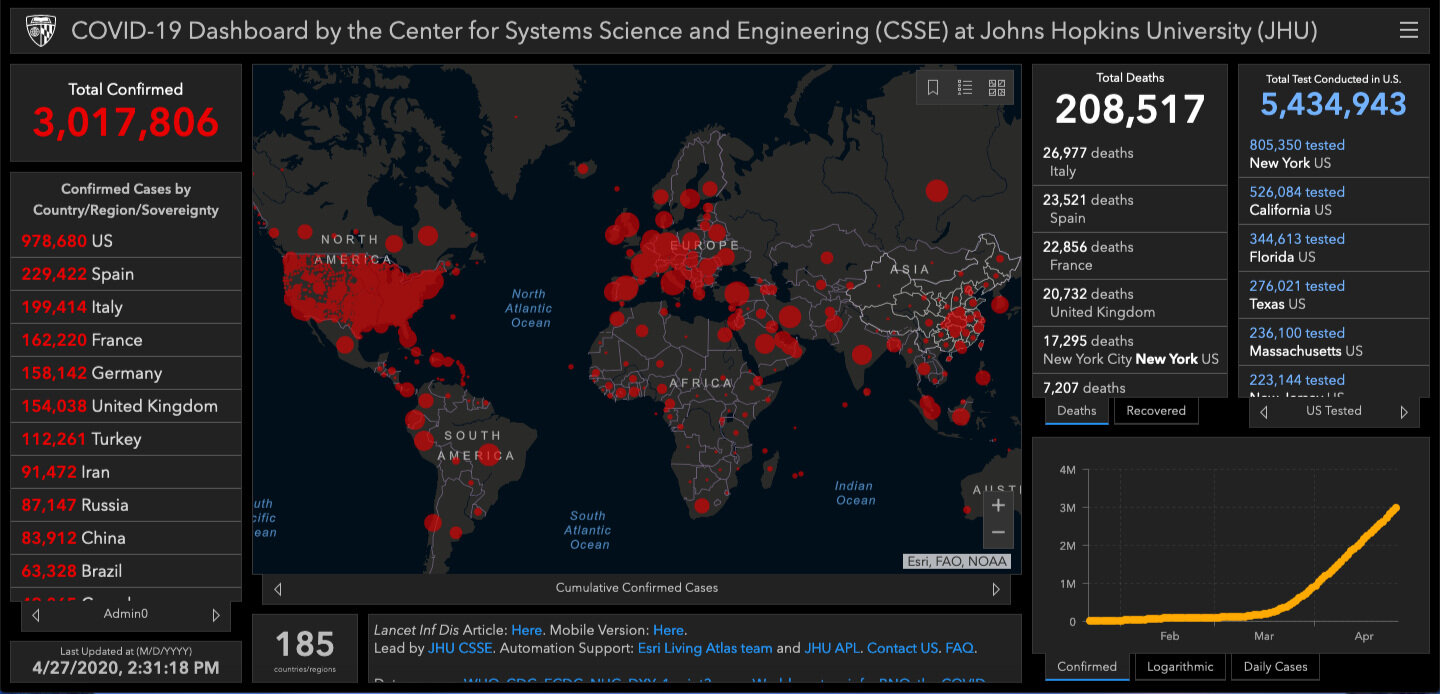Click the Total Deaths 208,517 figure

(x=1130, y=109)
